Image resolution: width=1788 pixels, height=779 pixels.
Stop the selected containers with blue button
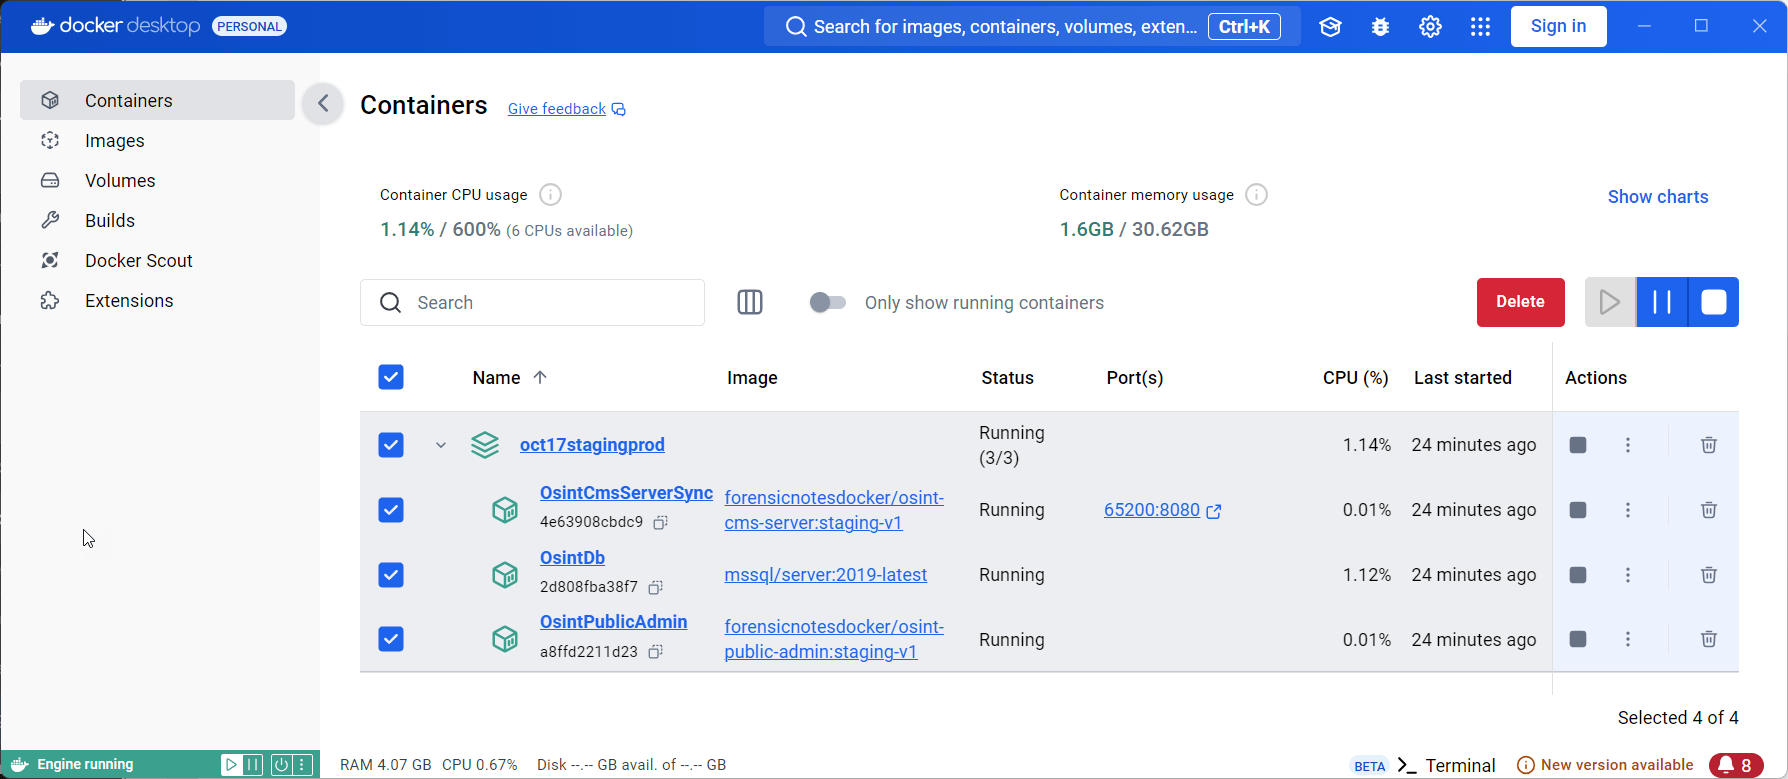[1714, 302]
